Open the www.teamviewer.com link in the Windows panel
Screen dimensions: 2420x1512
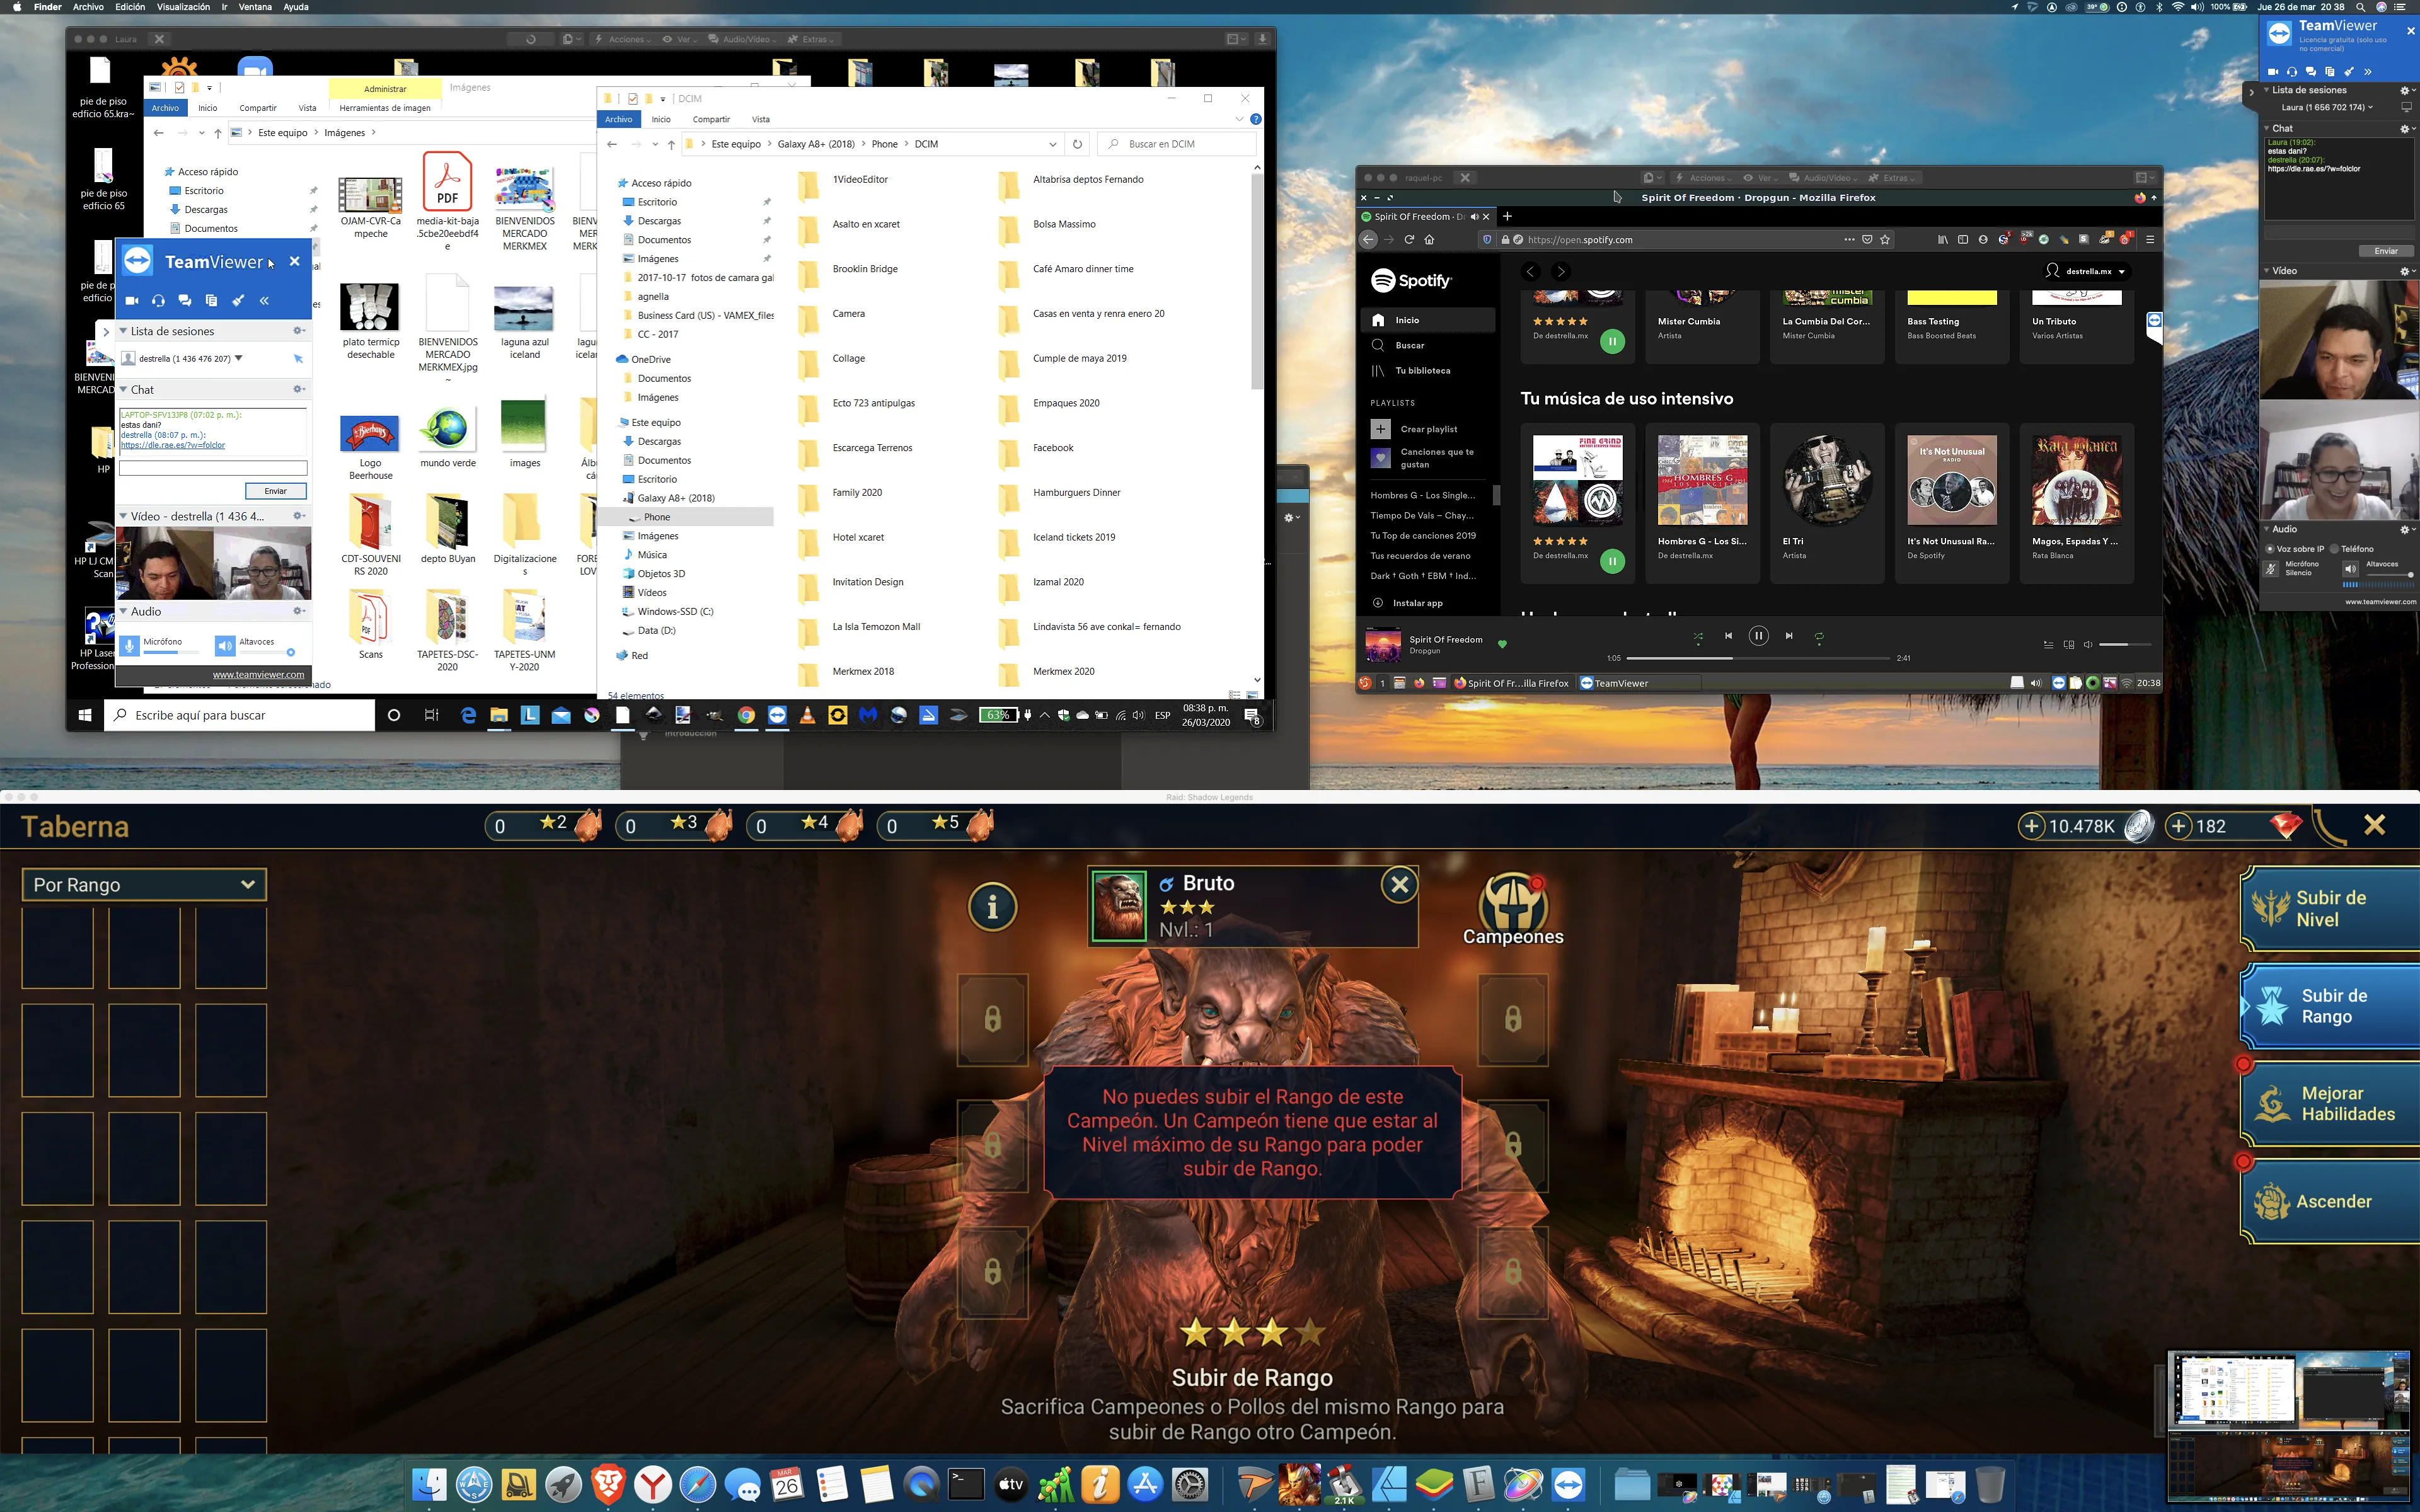[258, 675]
